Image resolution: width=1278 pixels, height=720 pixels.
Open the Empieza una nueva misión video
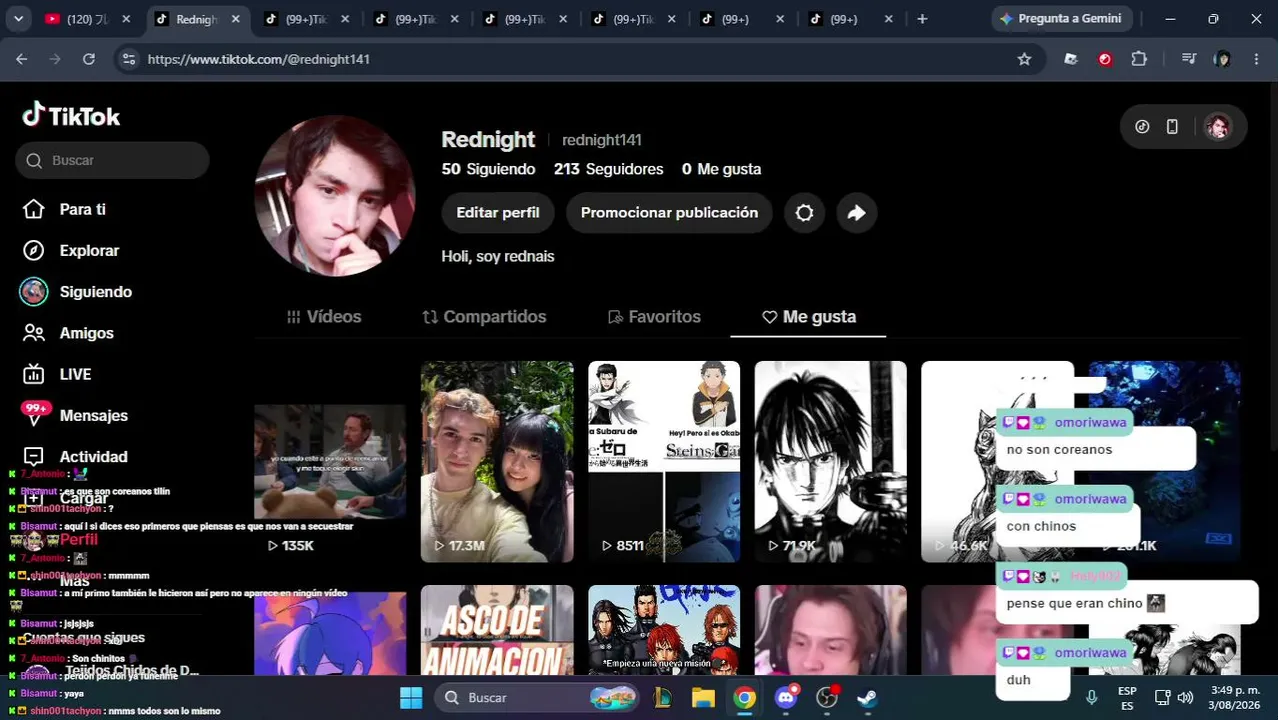[664, 631]
